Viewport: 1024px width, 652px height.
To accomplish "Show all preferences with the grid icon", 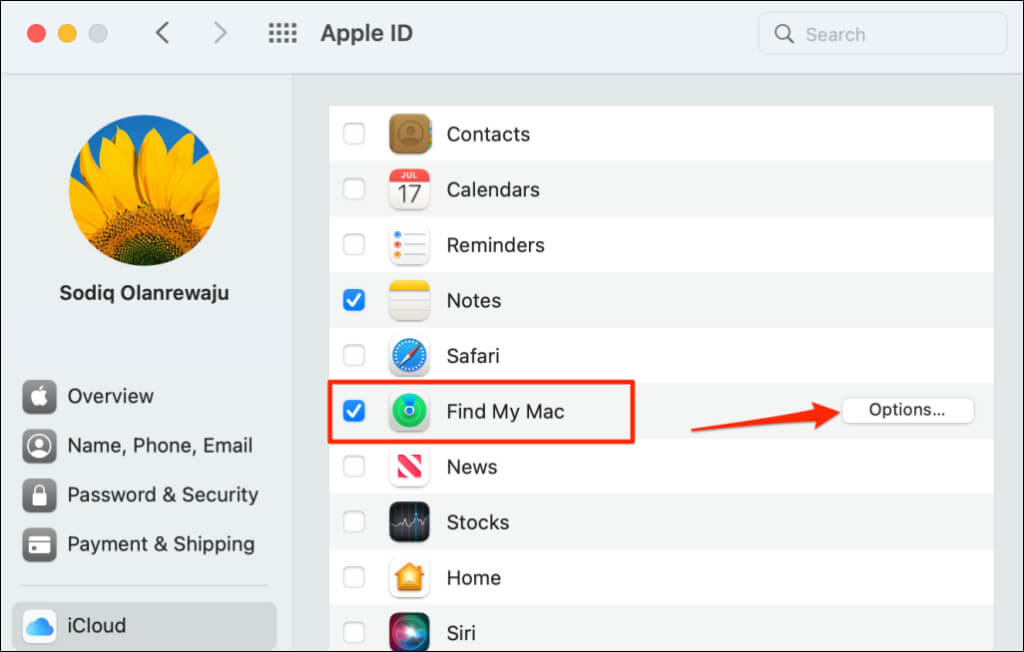I will 283,33.
